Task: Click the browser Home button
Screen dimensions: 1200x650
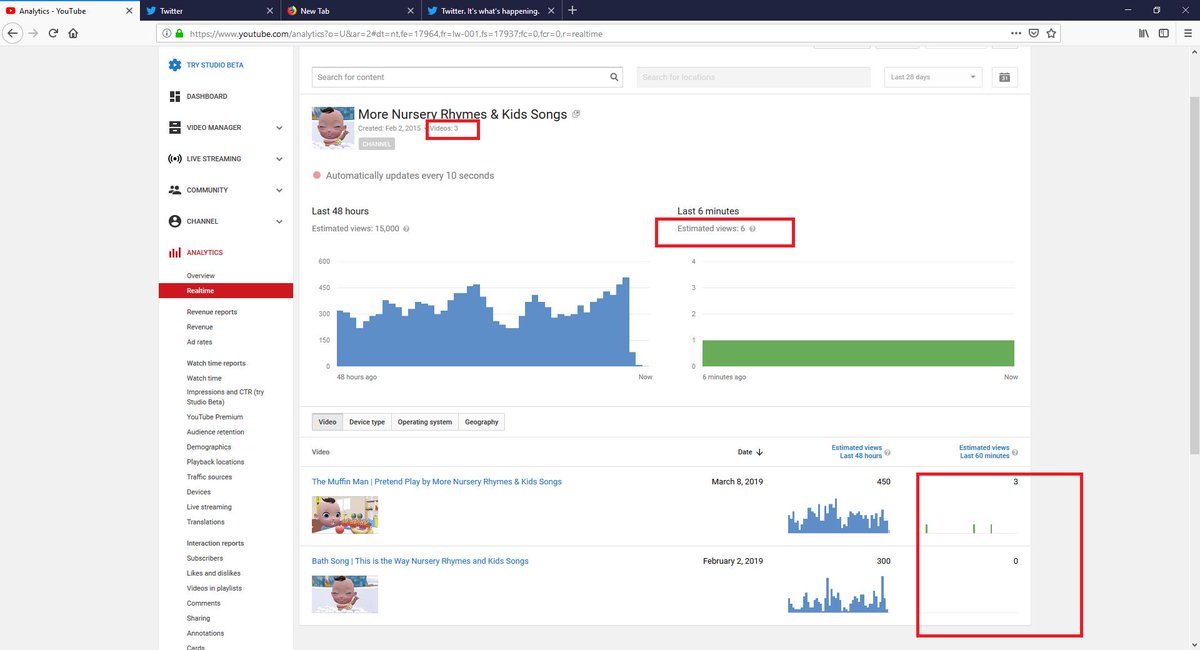Action: click(x=73, y=33)
